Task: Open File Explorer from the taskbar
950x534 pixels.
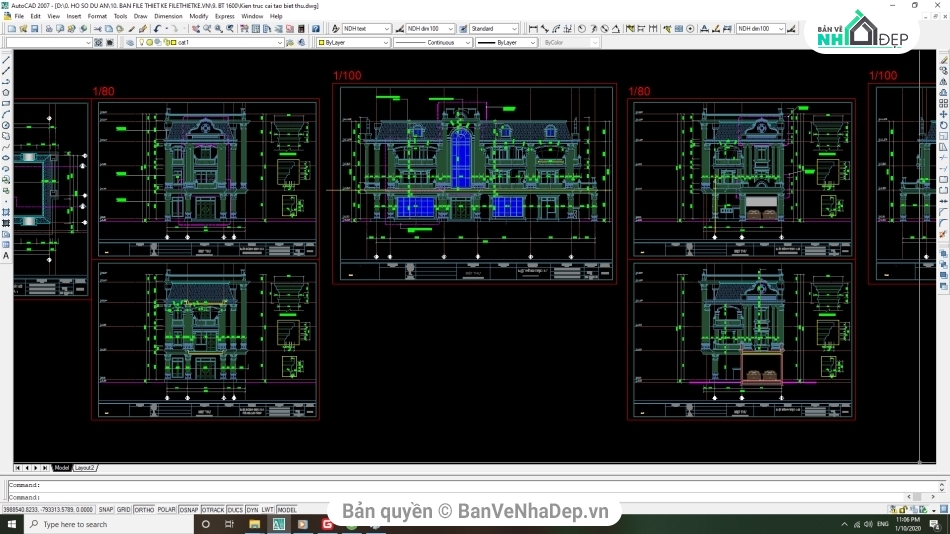Action: pyautogui.click(x=253, y=524)
